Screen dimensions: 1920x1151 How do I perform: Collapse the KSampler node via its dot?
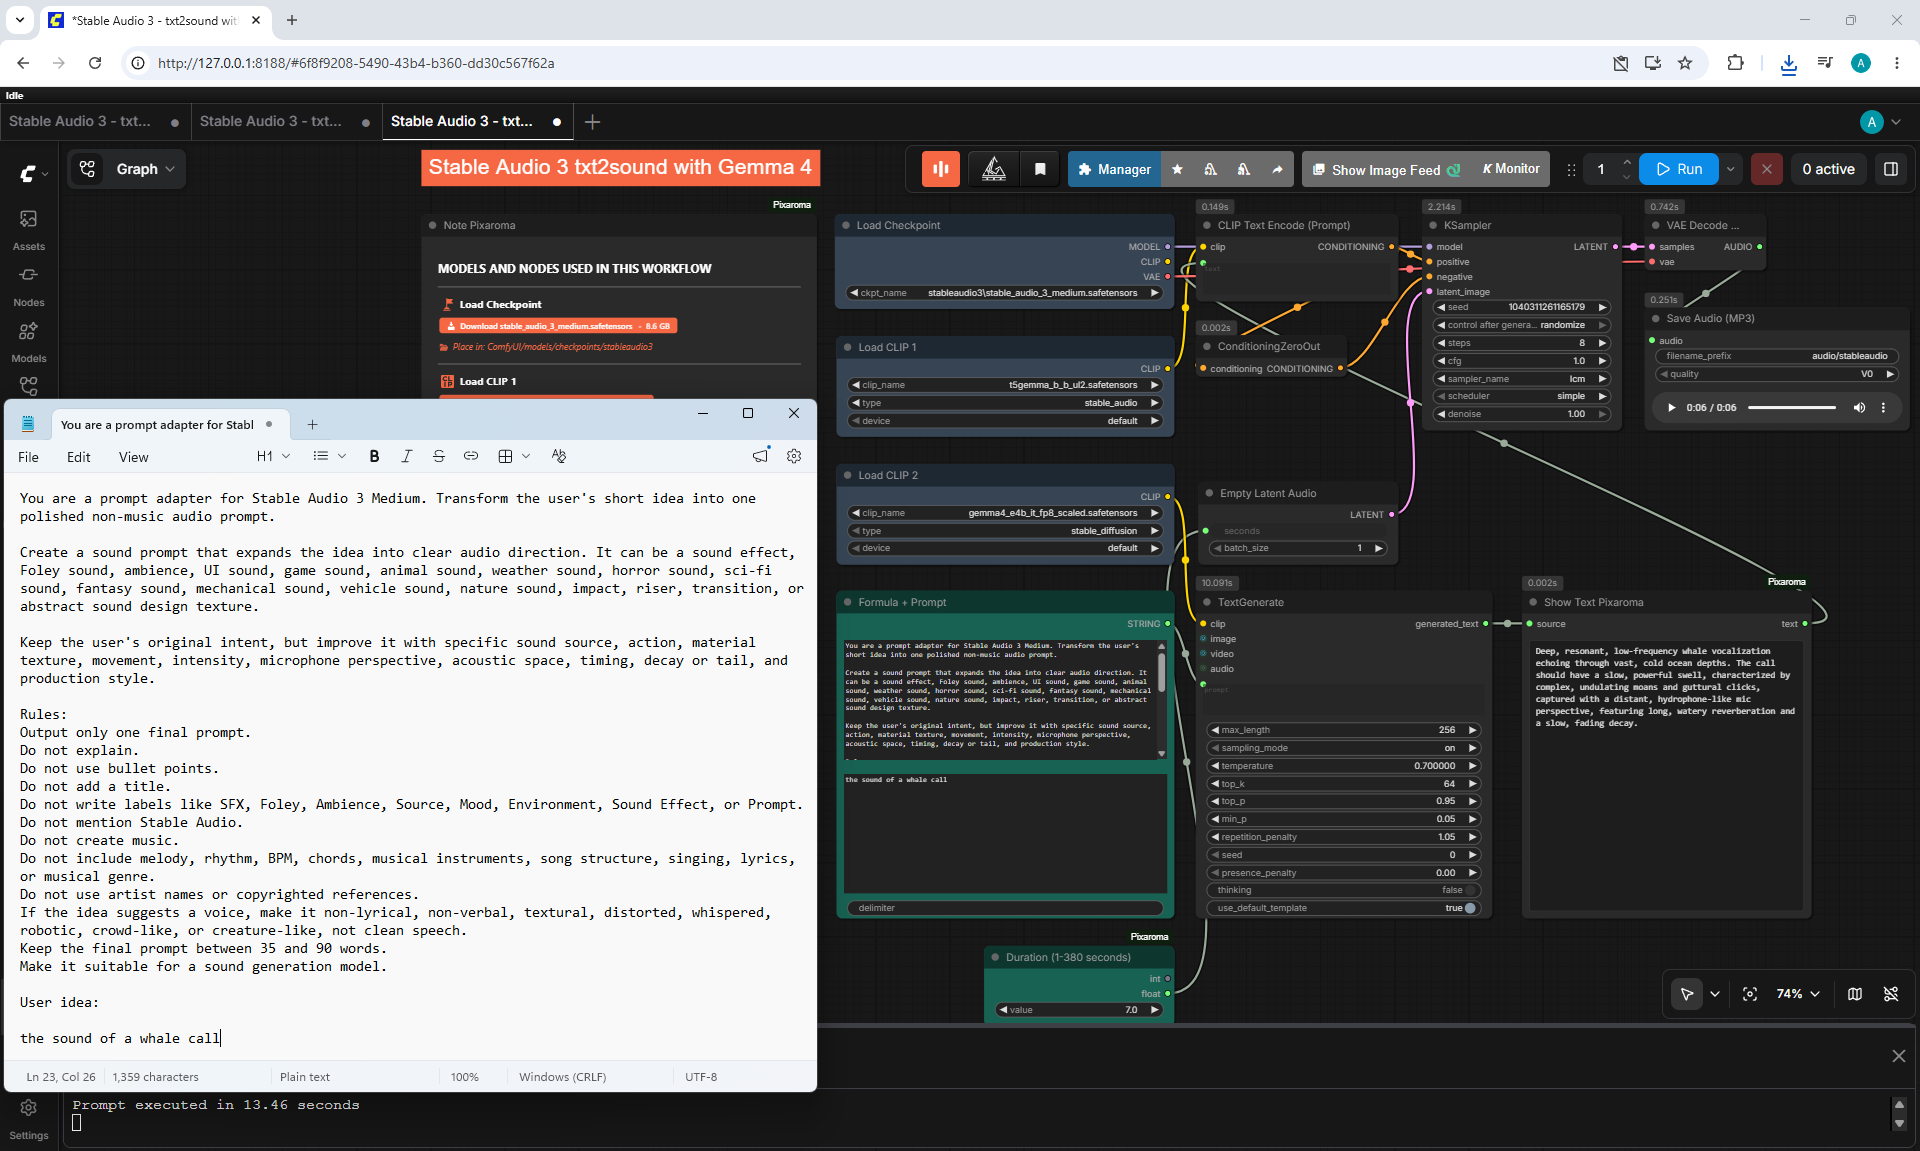[1431, 225]
